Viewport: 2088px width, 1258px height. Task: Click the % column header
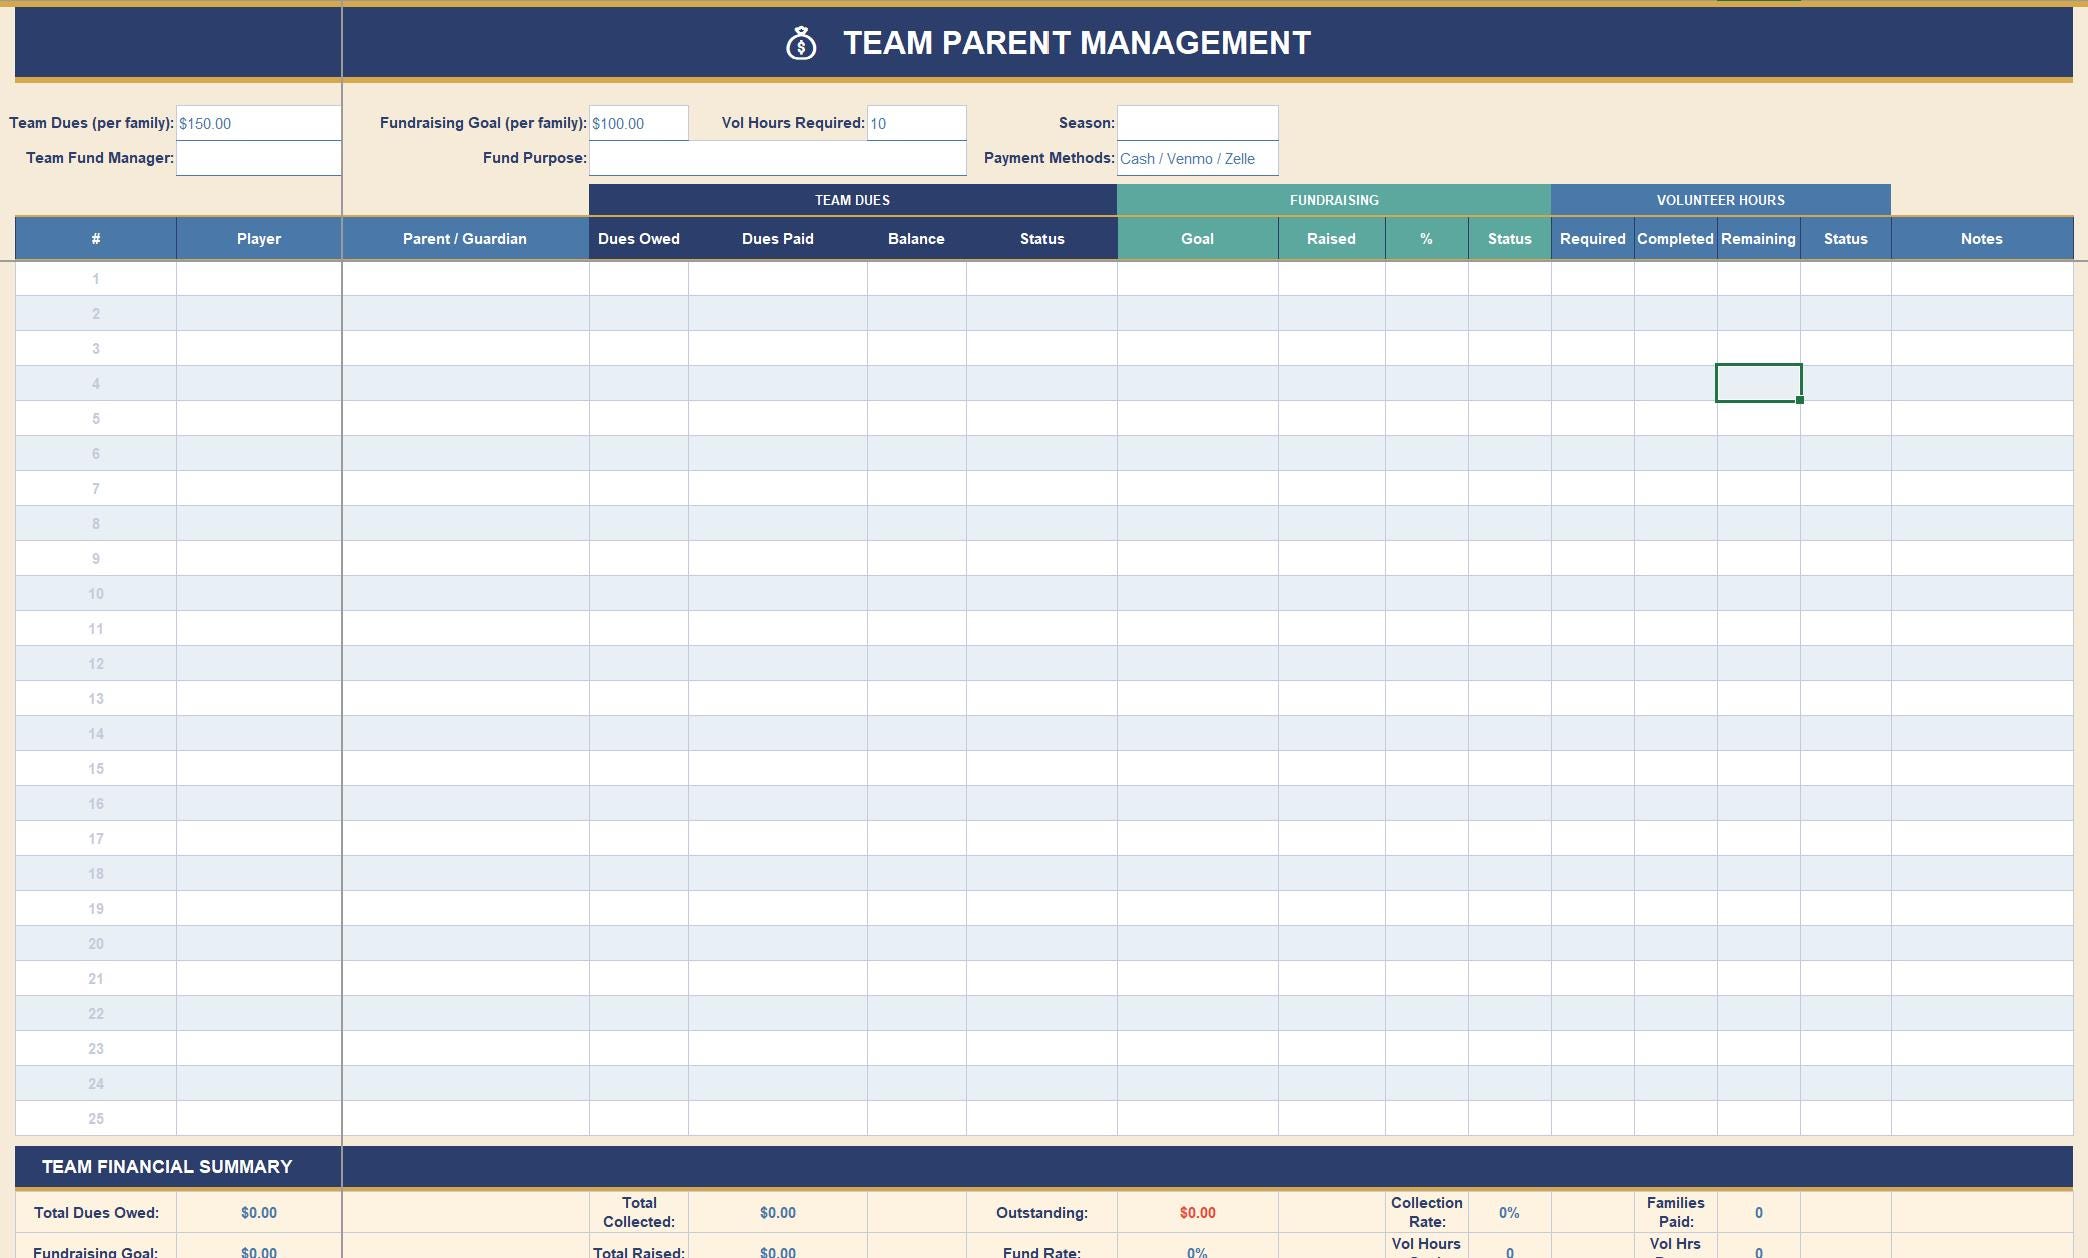1427,239
